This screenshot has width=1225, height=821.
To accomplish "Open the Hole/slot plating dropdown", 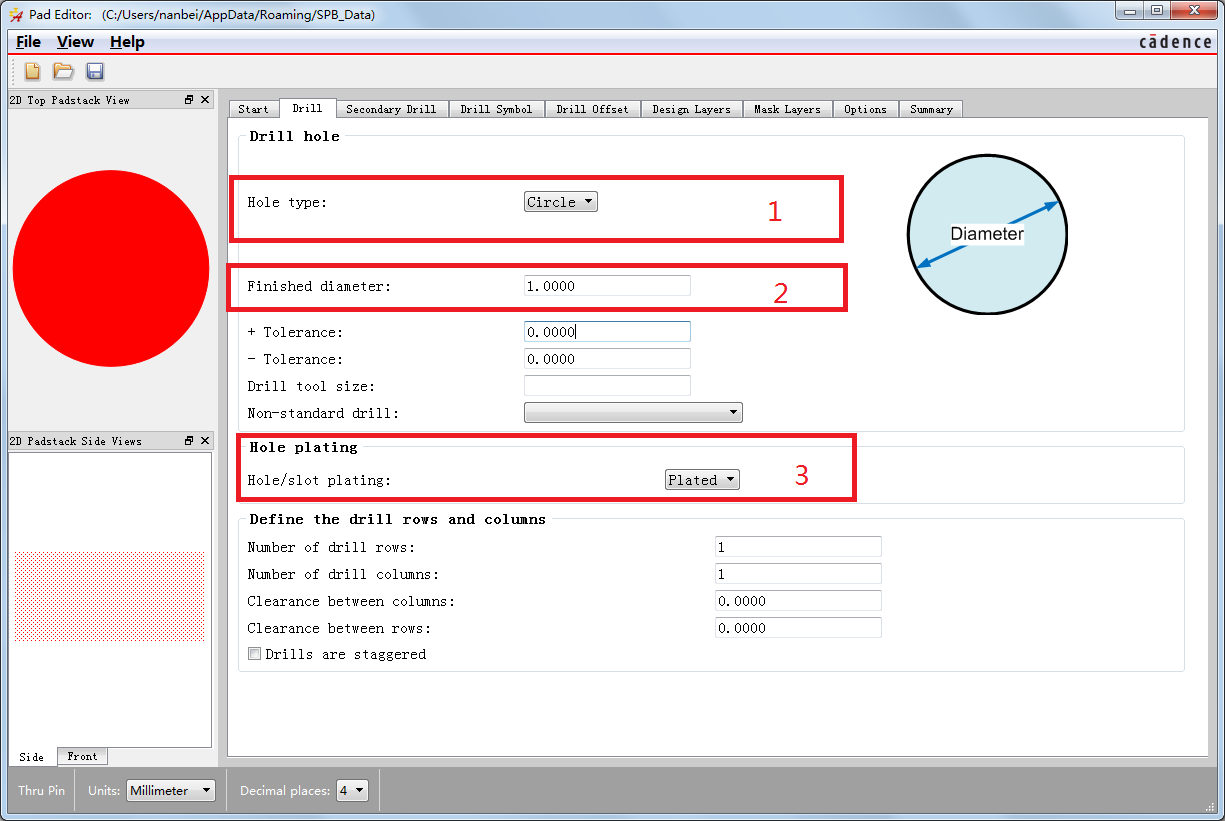I will (702, 480).
